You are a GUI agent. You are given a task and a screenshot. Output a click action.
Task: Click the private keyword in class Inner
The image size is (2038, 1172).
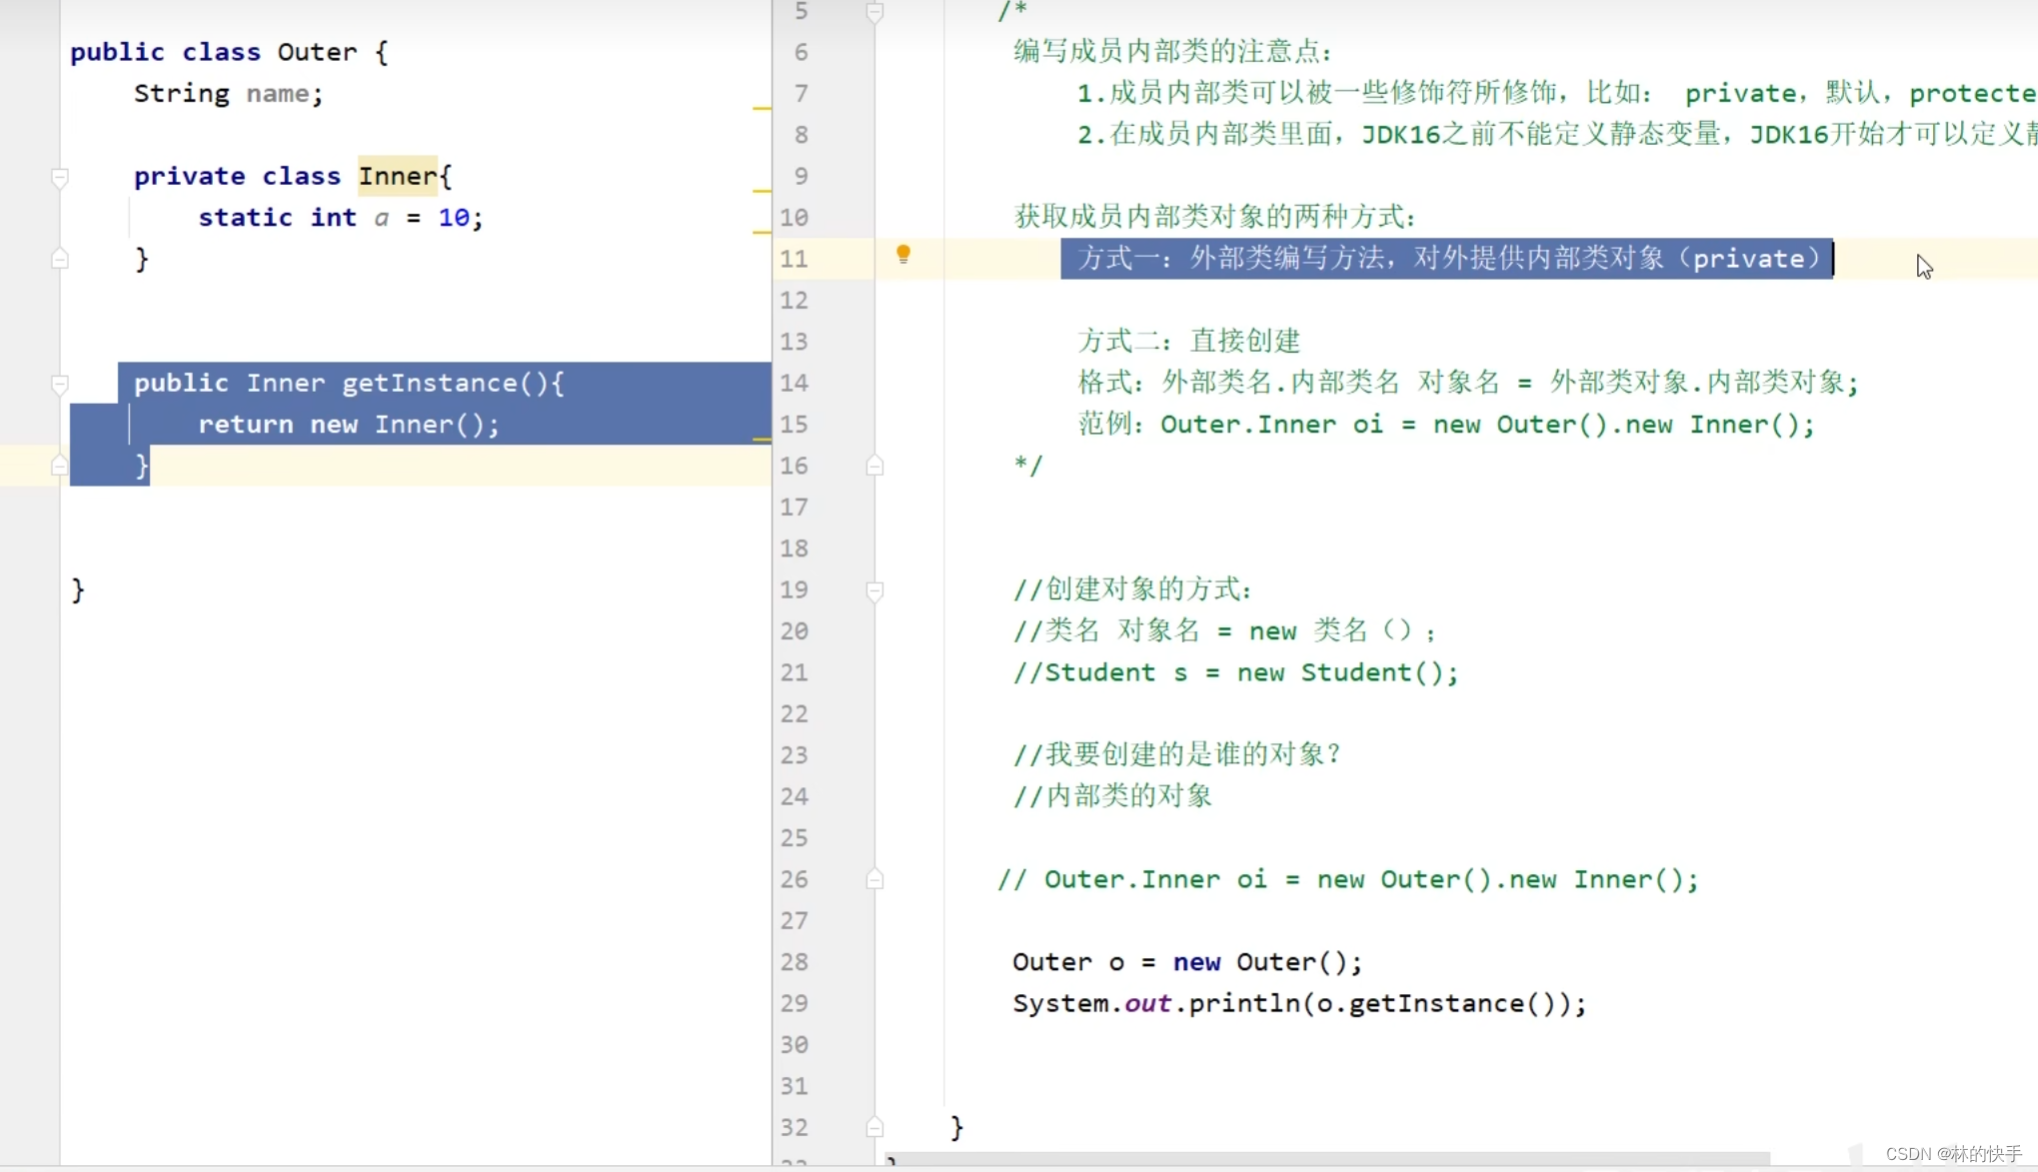[188, 176]
